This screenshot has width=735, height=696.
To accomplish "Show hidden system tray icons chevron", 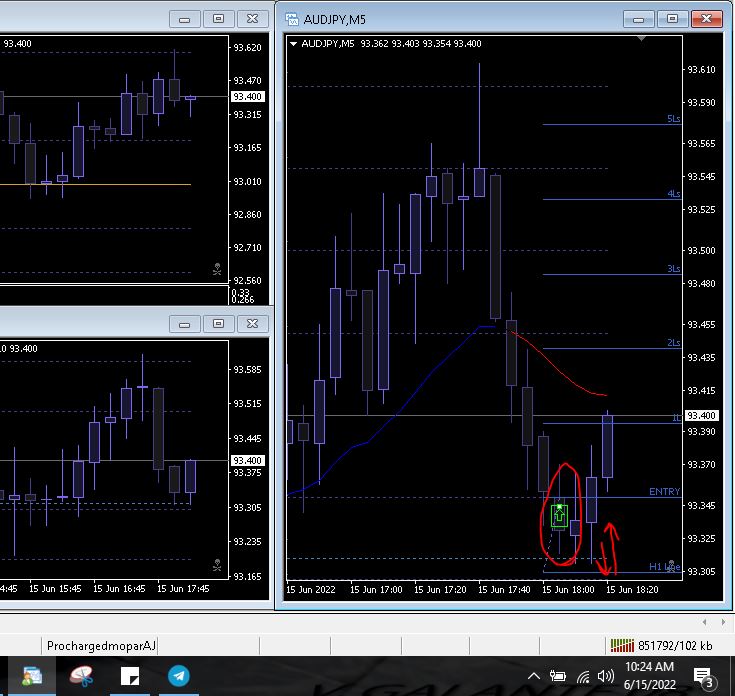I will click(535, 676).
